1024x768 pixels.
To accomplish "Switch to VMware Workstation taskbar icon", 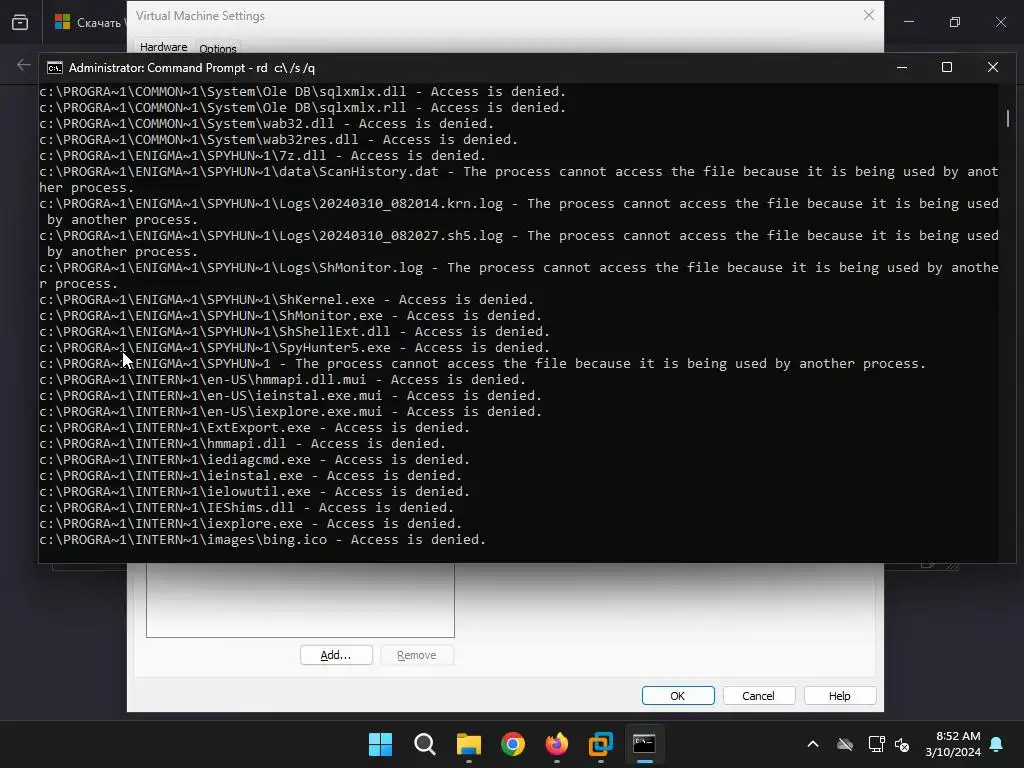I will pyautogui.click(x=600, y=744).
